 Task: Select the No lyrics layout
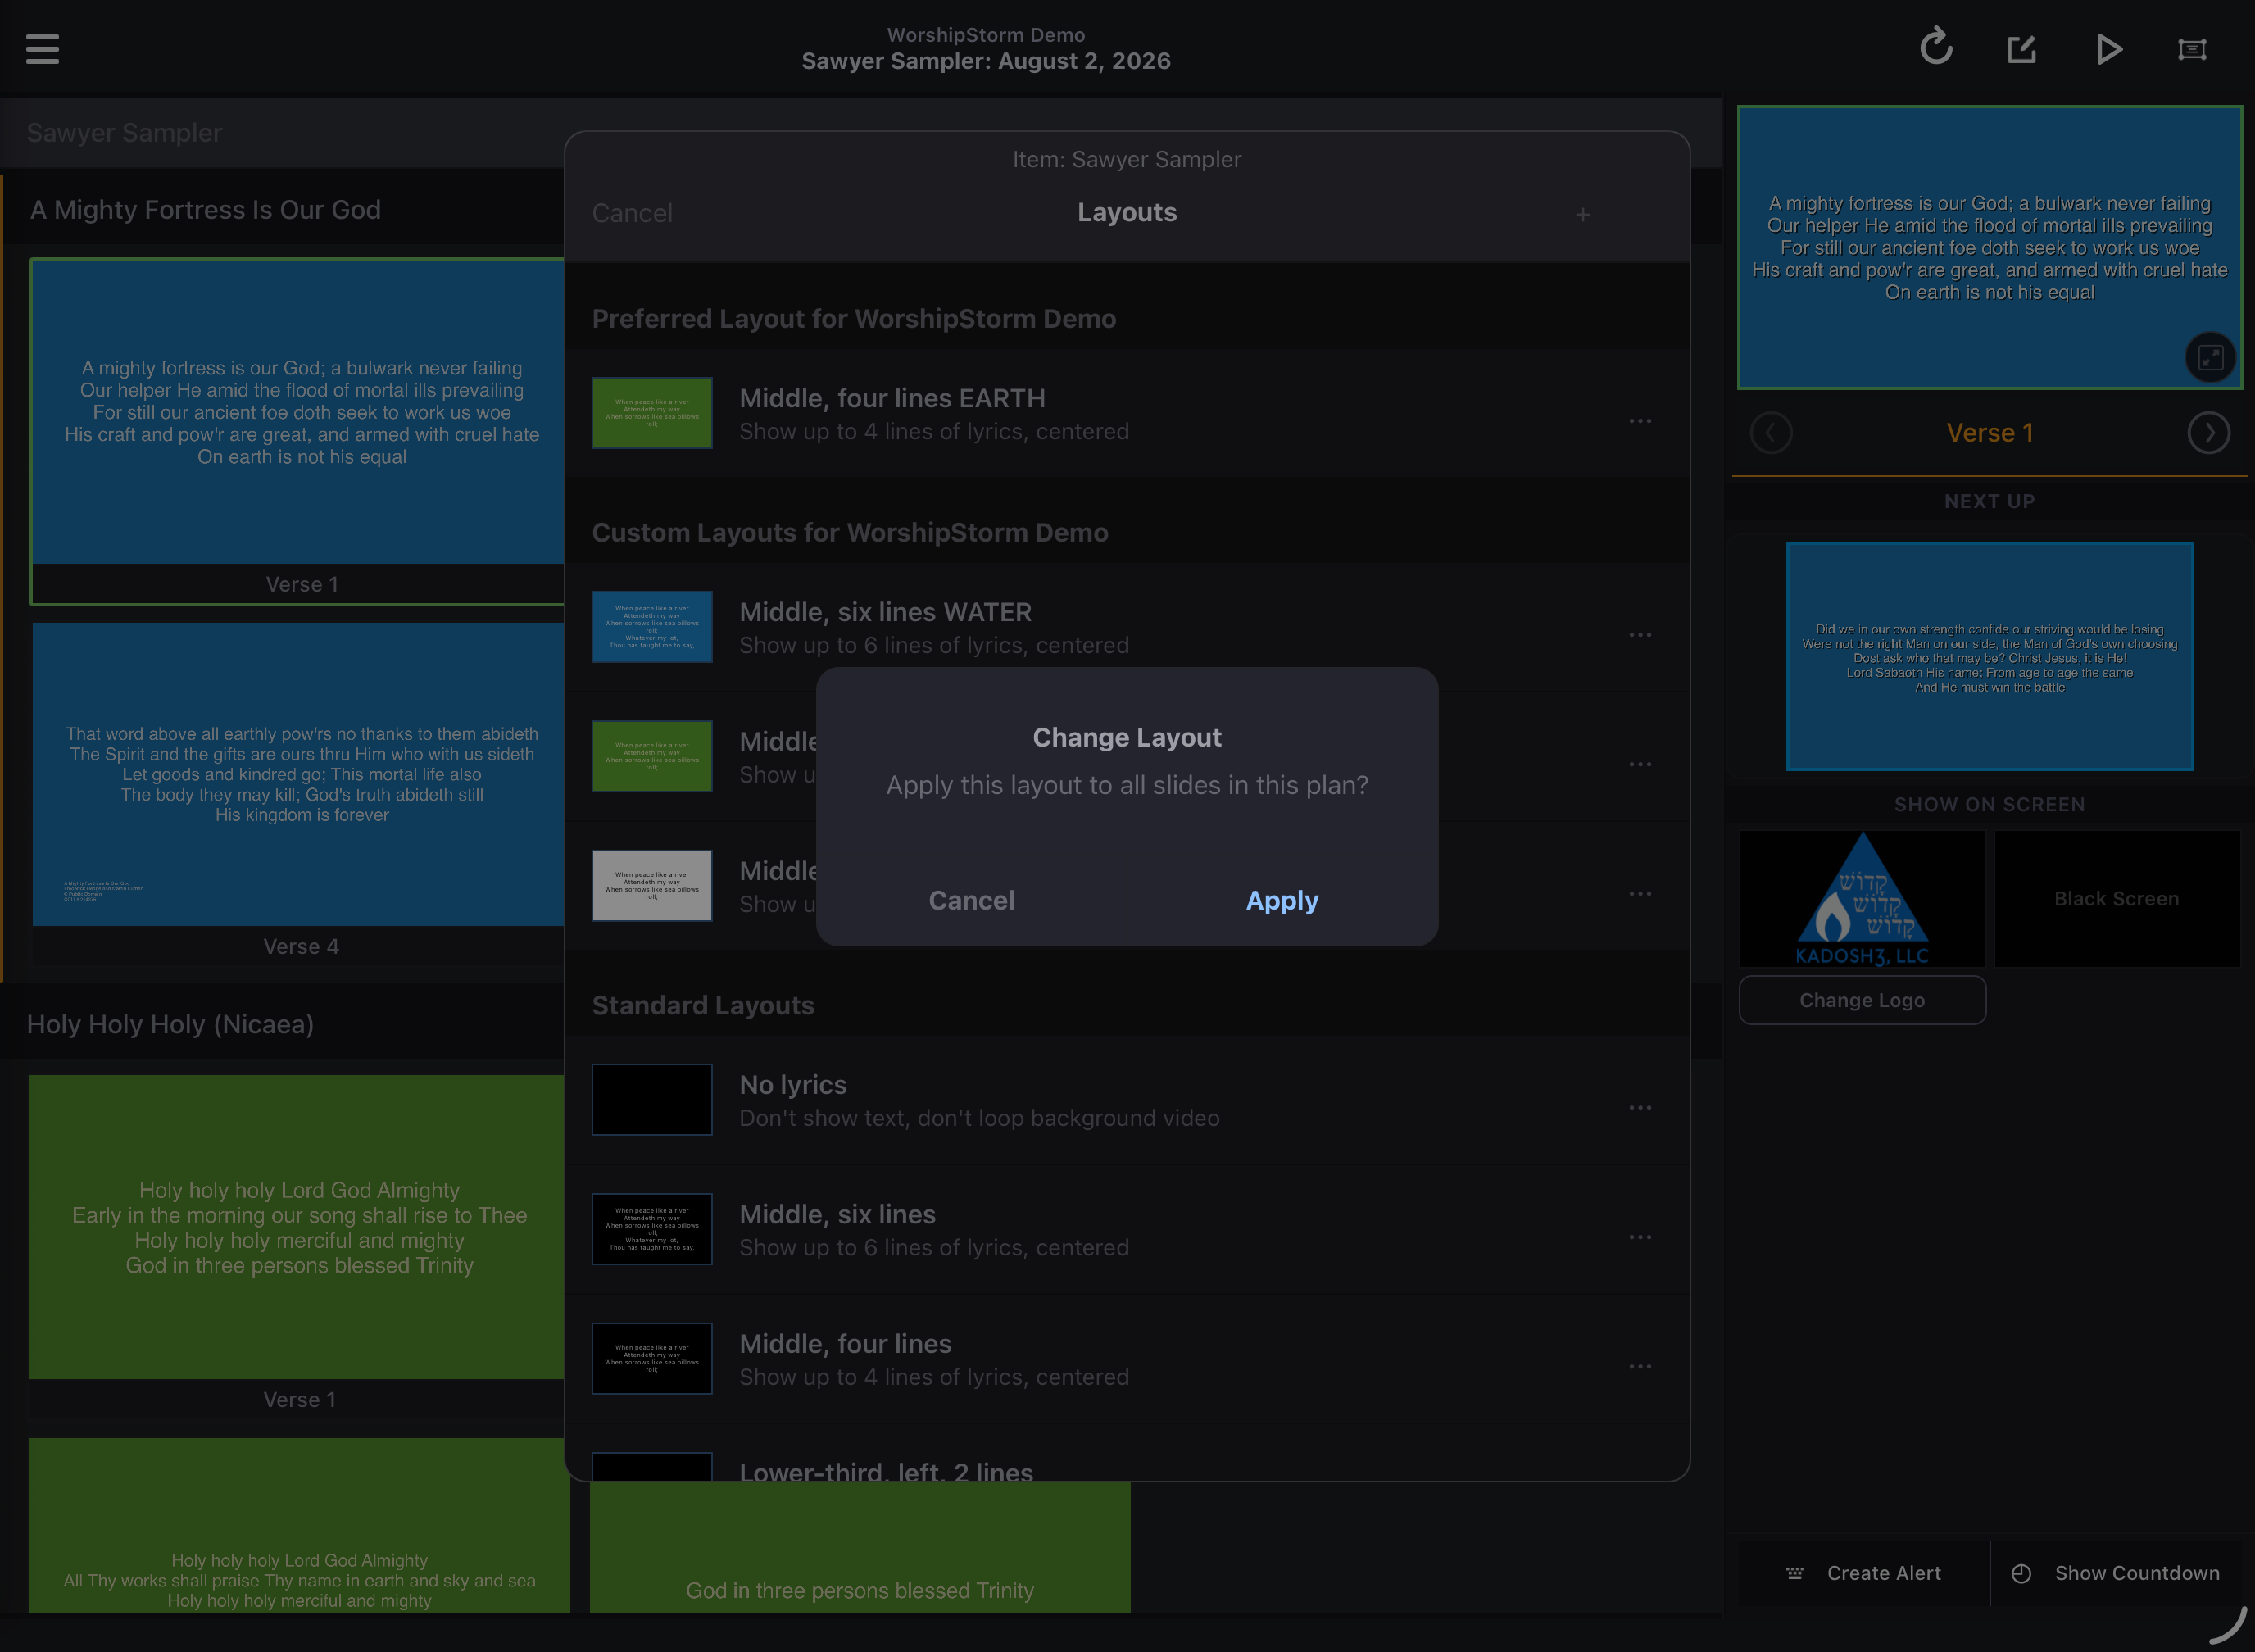1127,1100
